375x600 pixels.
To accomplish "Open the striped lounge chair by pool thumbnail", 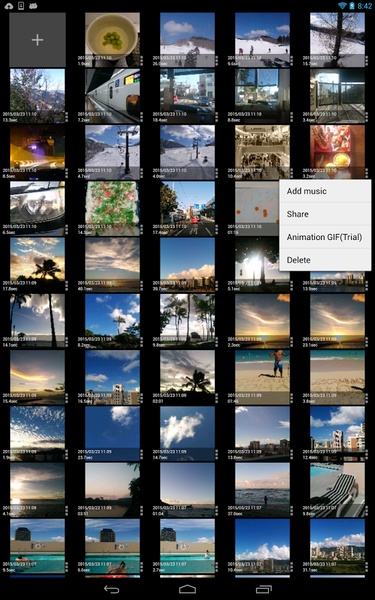I will coord(337,490).
